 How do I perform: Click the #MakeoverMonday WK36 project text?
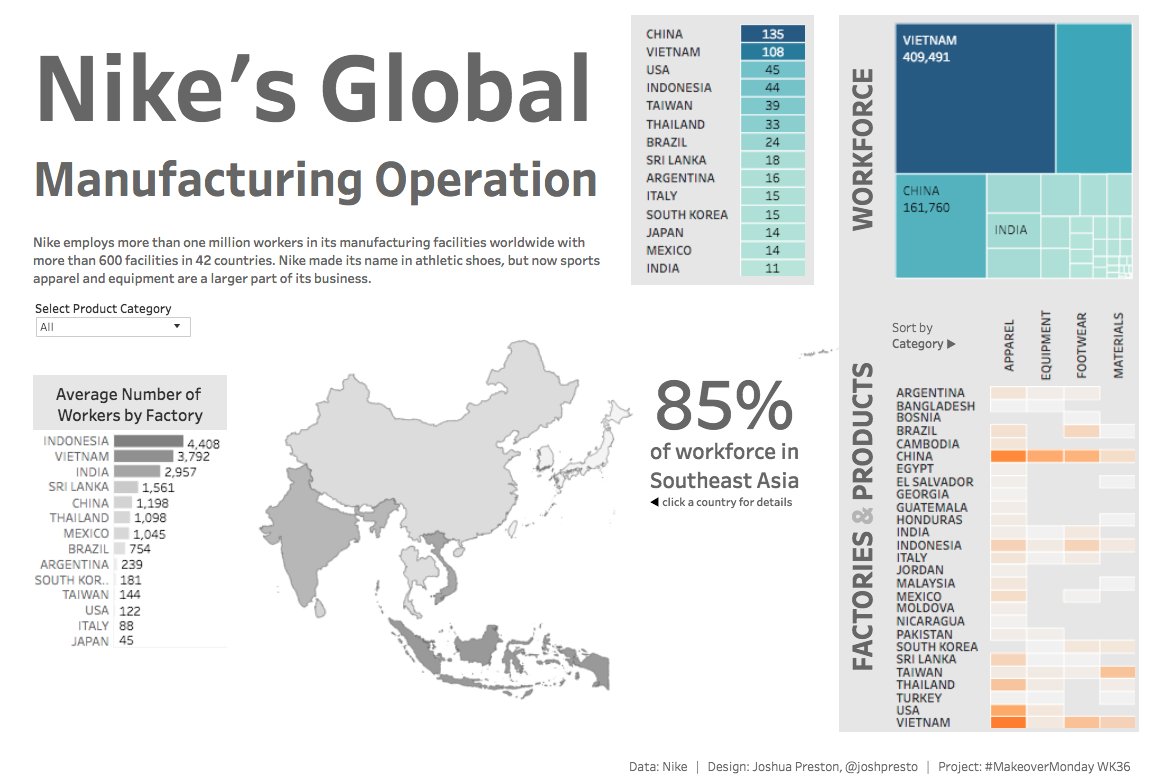pos(1058,766)
